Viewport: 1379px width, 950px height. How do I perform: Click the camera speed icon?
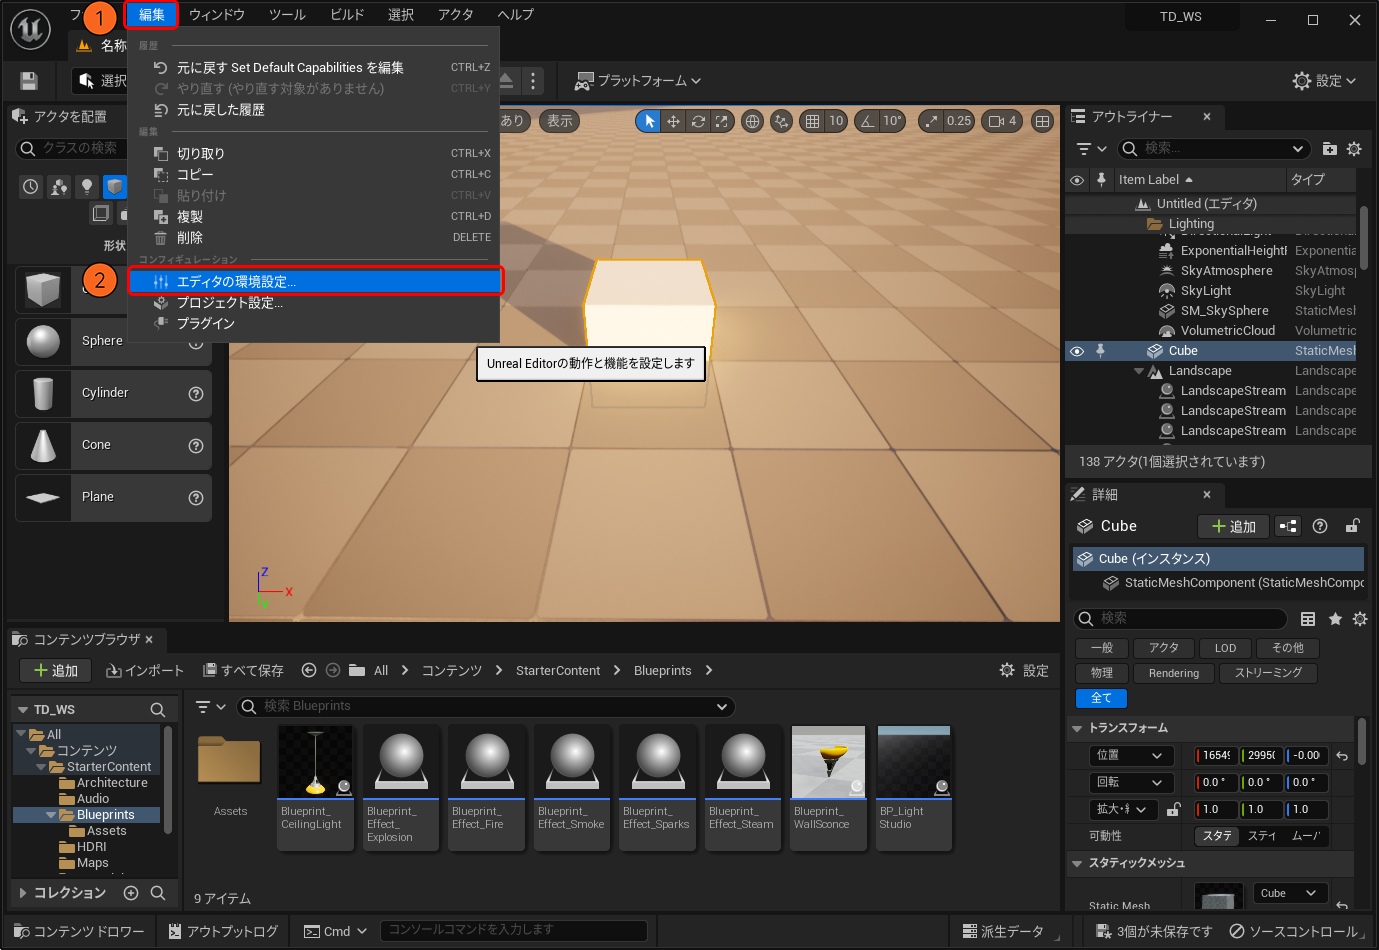(996, 121)
